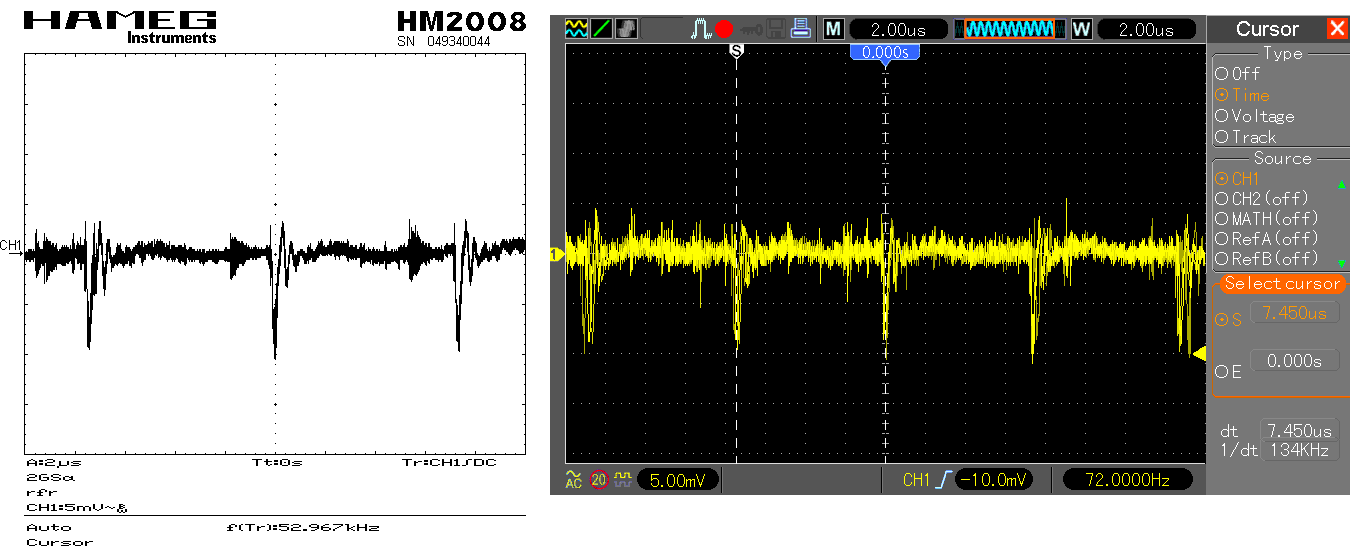Click the blue 0.000s cursor time tag
This screenshot has height=549, width=1350.
pos(885,52)
